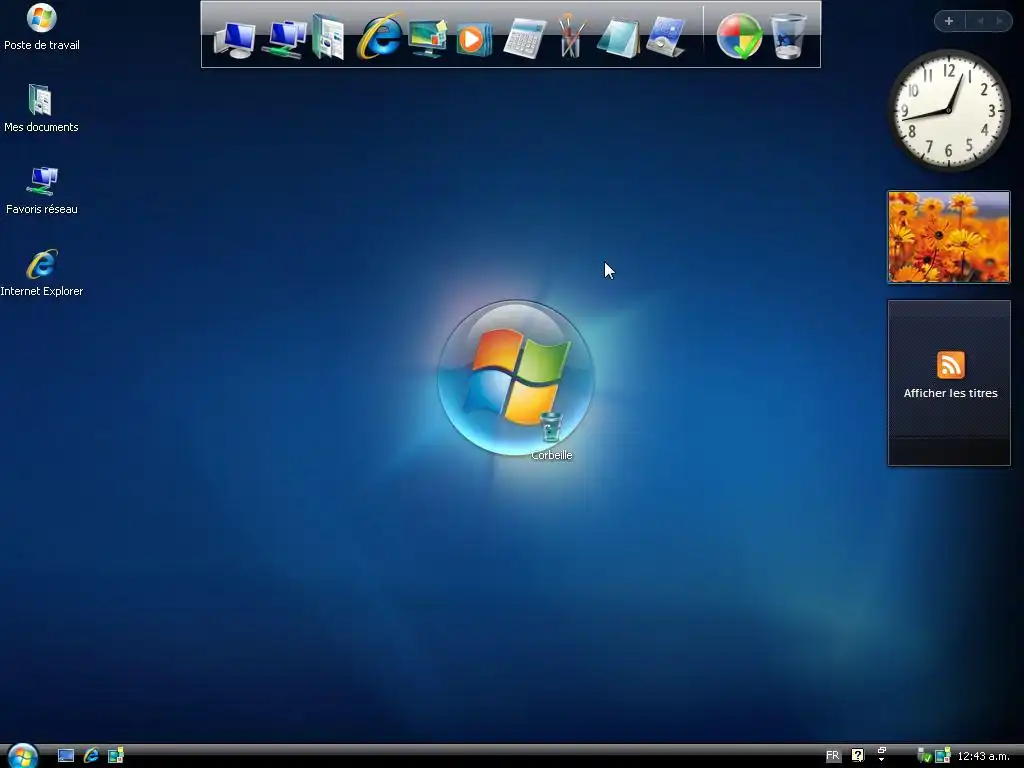Viewport: 1024px width, 768px height.
Task: Click the 12:43 a.m. taskbar clock
Action: pyautogui.click(x=984, y=756)
